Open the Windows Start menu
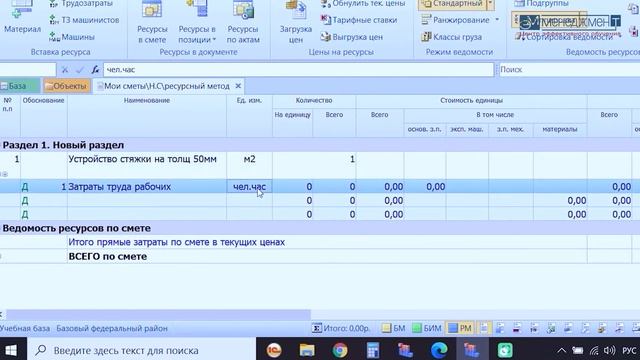The width and height of the screenshot is (640, 360). pos(11,350)
